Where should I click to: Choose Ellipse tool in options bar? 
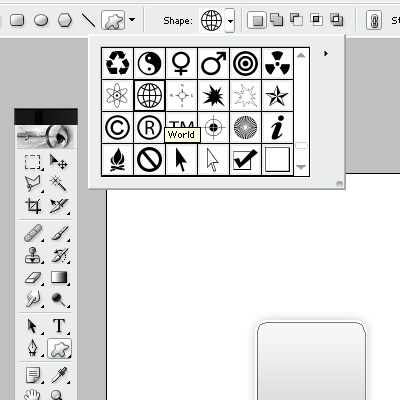coord(41,20)
